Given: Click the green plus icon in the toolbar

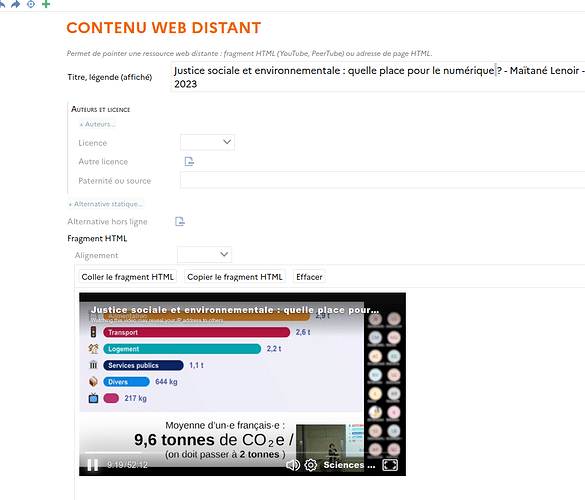Looking at the screenshot, I should pos(46,4).
